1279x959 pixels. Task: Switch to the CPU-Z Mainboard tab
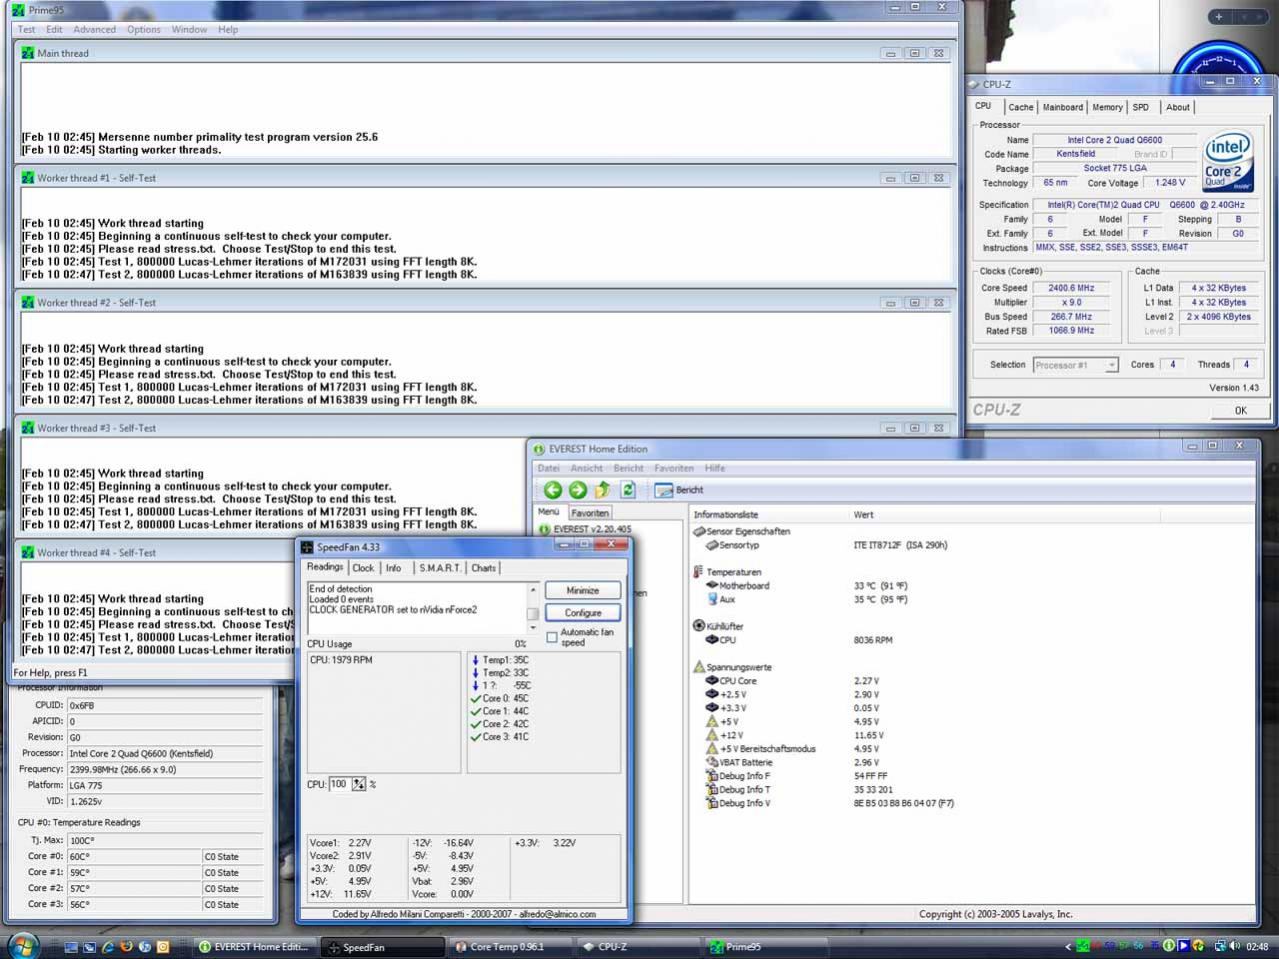1062,107
